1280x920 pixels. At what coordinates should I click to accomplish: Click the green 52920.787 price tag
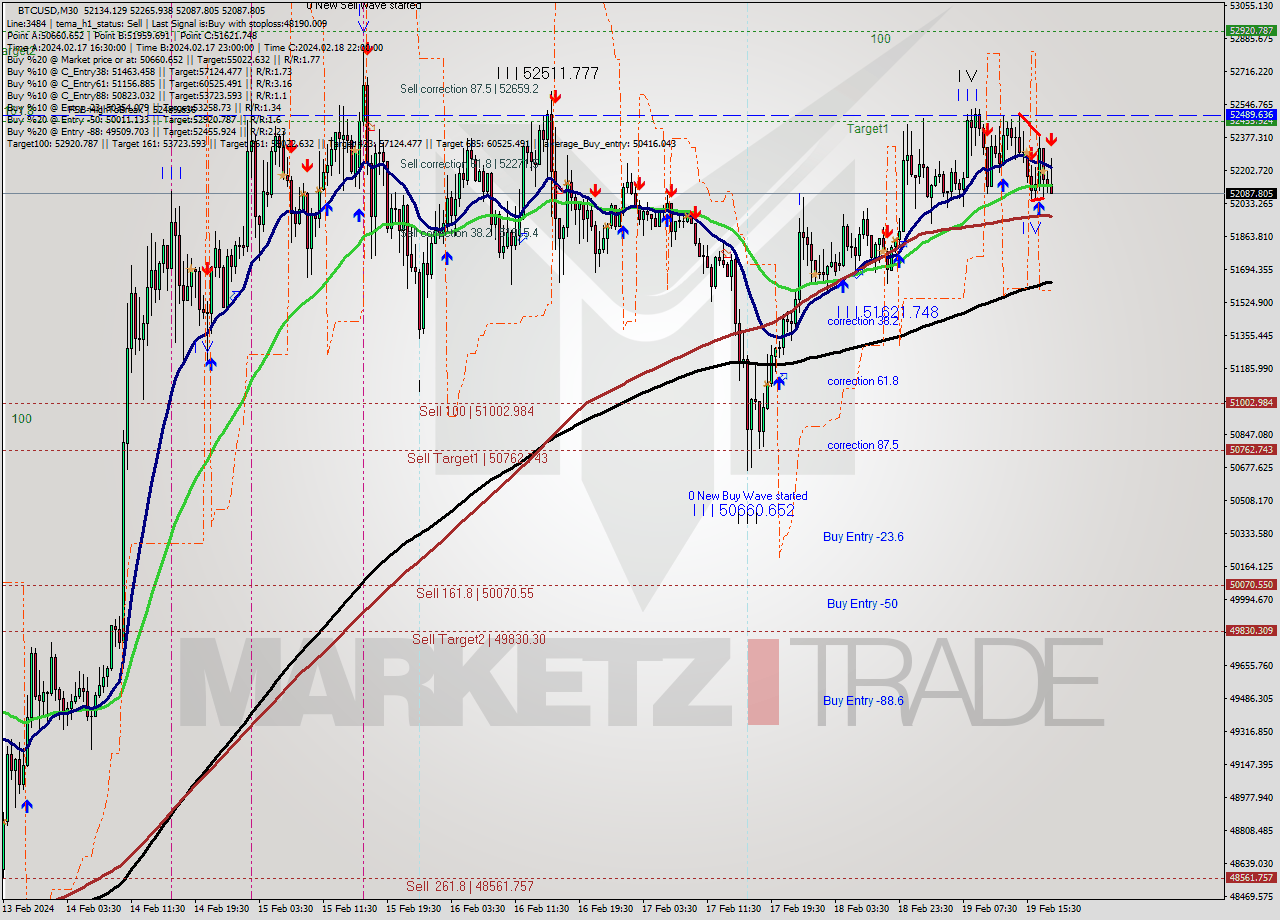click(x=1251, y=30)
